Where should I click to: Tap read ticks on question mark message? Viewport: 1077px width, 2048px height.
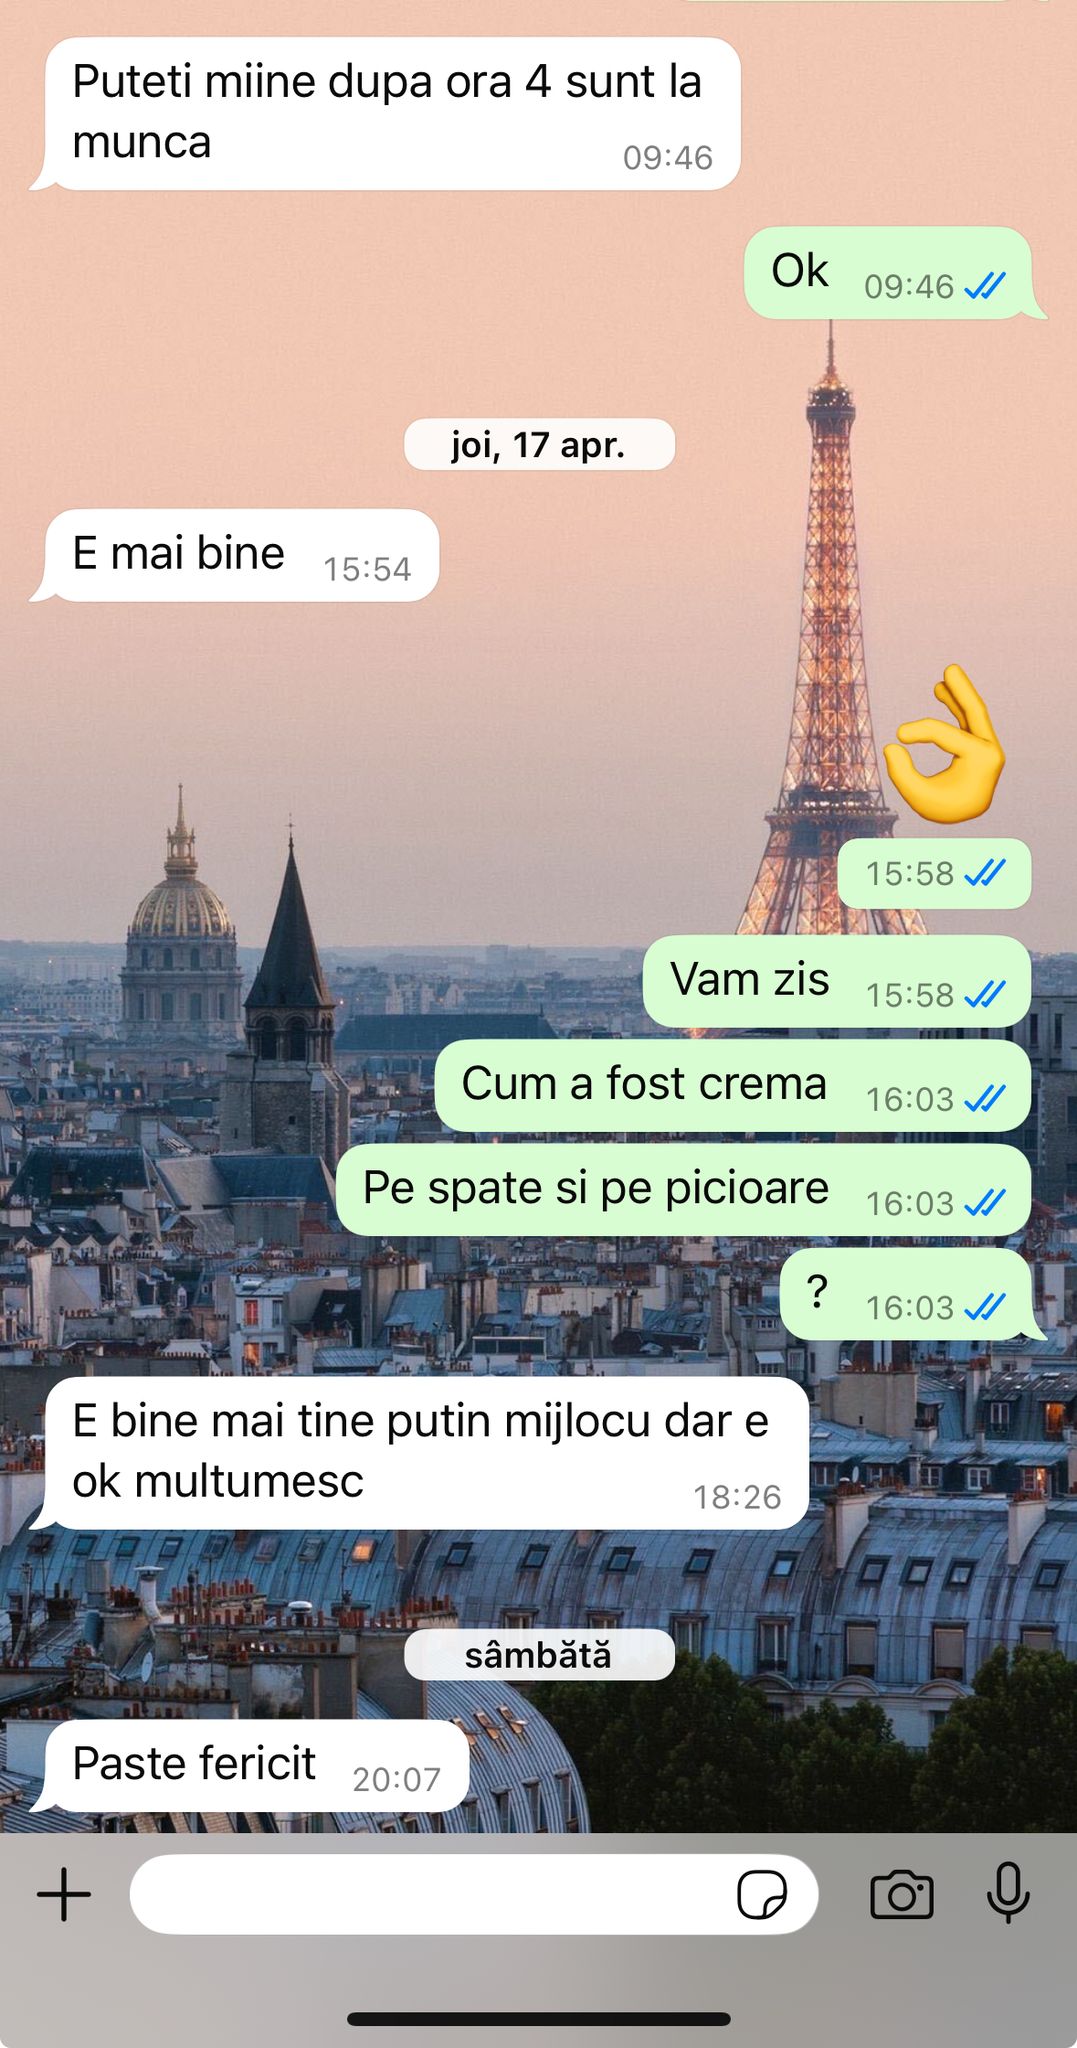click(x=985, y=1307)
